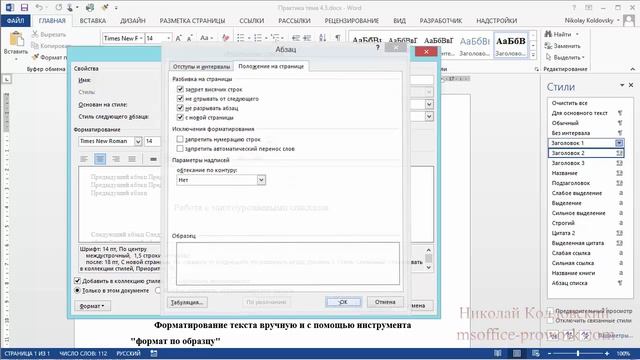Viewport: 640px width, 360px height.
Task: Uncheck 'с новой страницы' checkbox
Action: [x=180, y=117]
